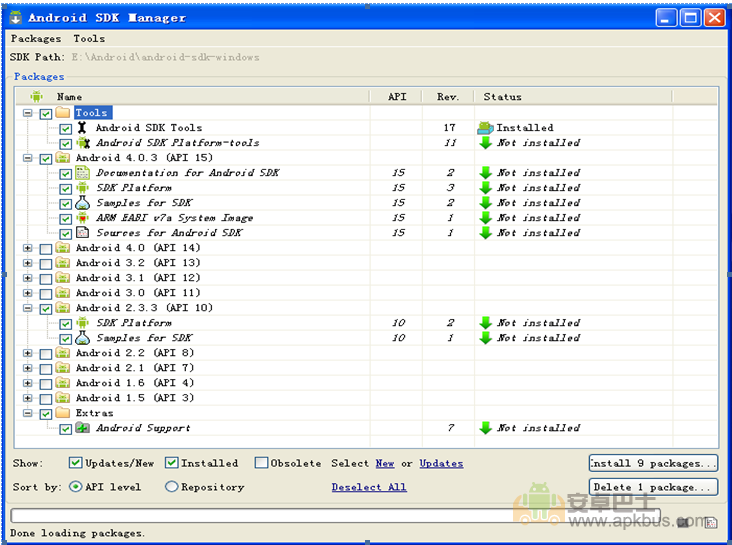Viewport: 732px width, 545px height.
Task: Click the Tools folder icon
Action: [x=63, y=112]
